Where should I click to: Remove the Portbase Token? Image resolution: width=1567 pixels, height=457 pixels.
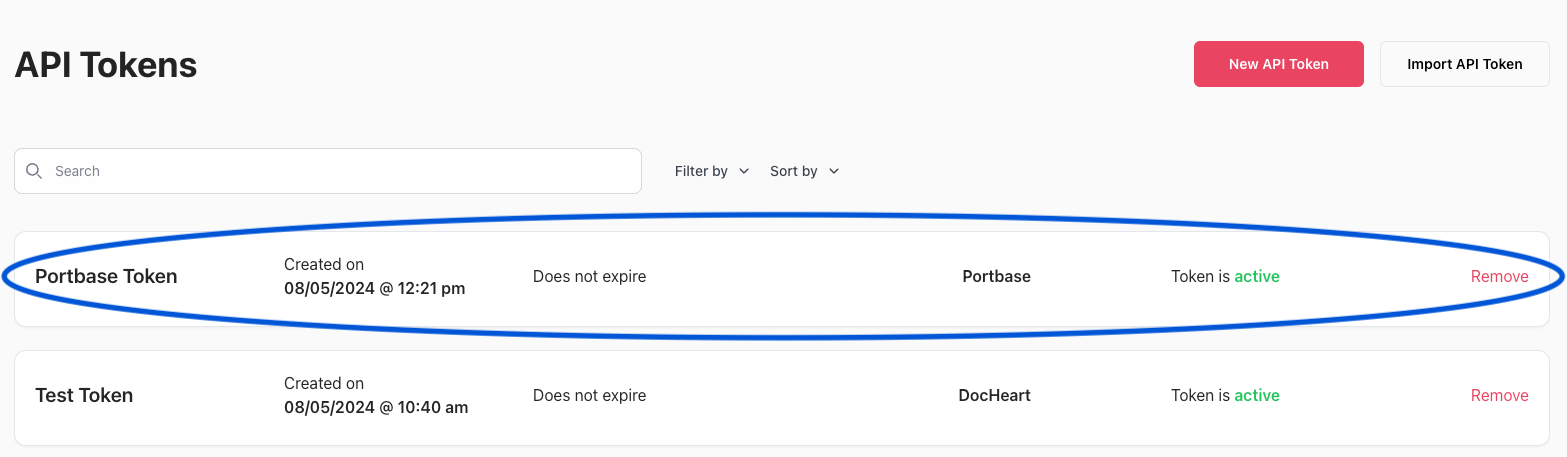(x=1499, y=277)
